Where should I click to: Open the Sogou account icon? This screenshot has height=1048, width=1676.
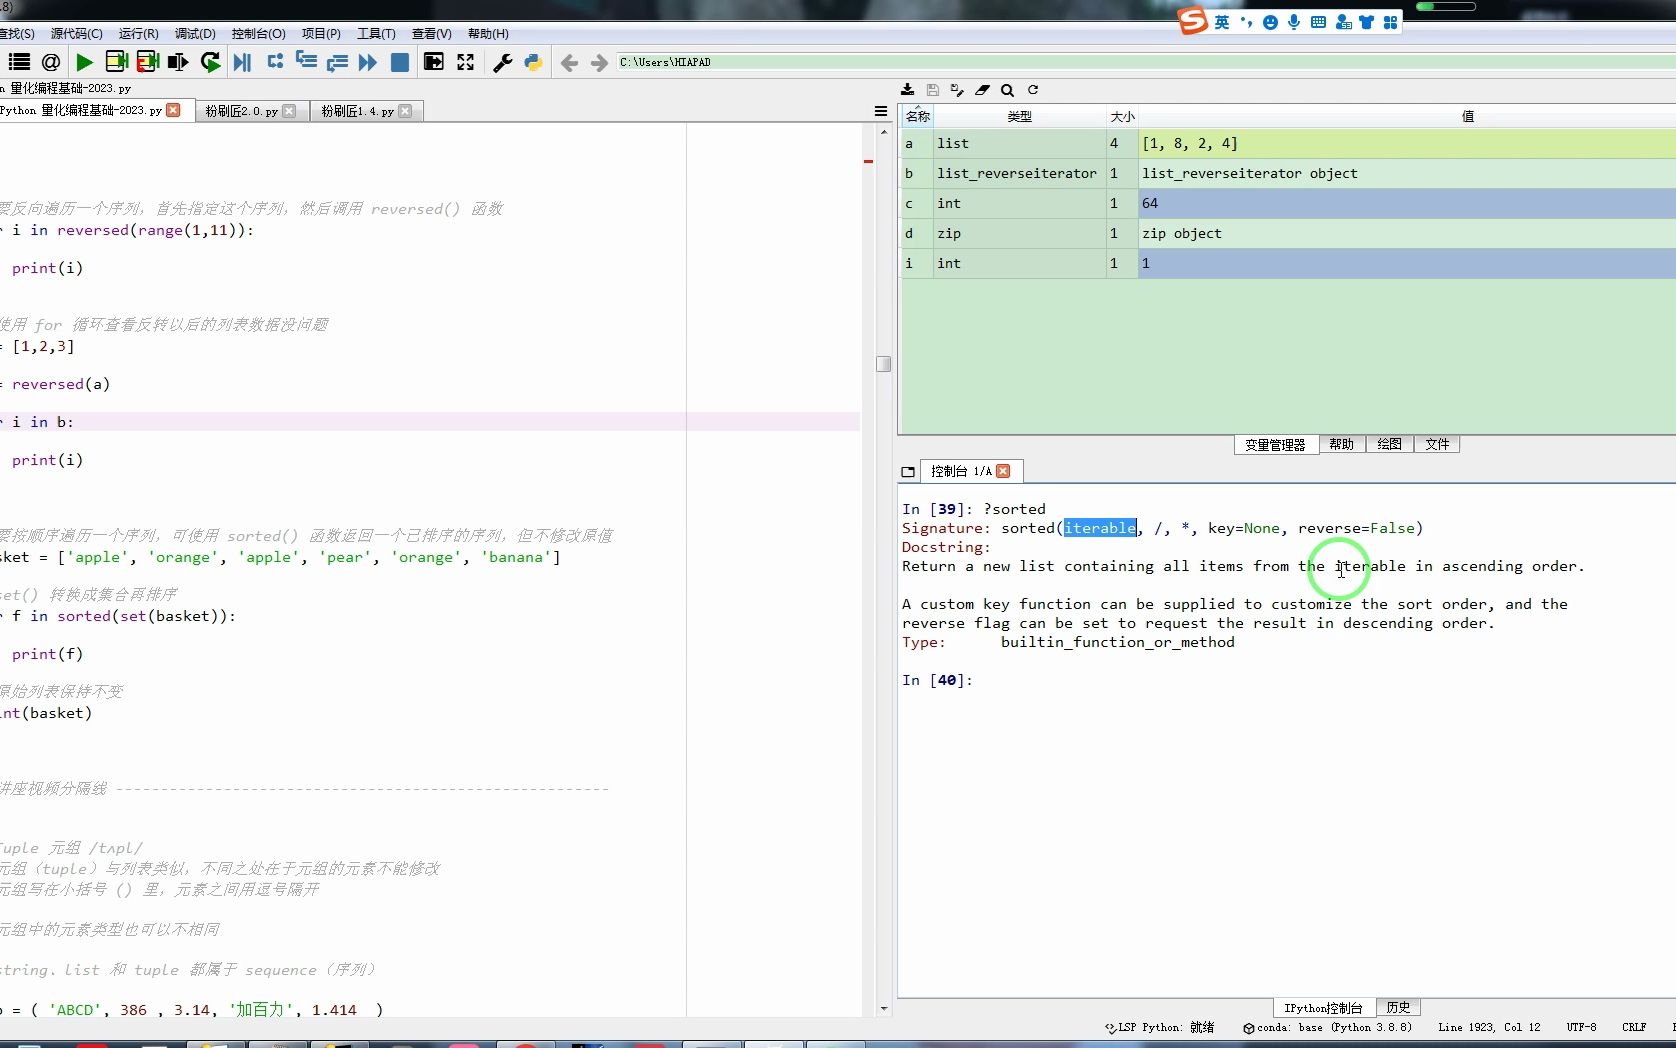click(x=1343, y=22)
